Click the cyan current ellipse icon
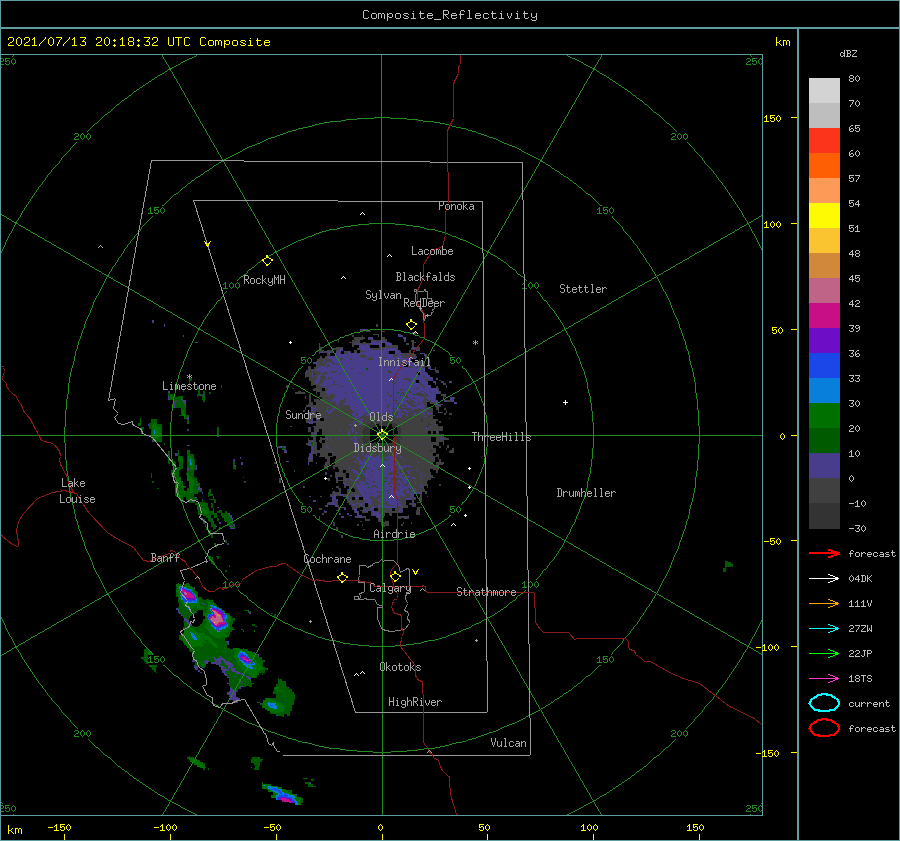Screen dimensions: 900x841 [x=824, y=703]
